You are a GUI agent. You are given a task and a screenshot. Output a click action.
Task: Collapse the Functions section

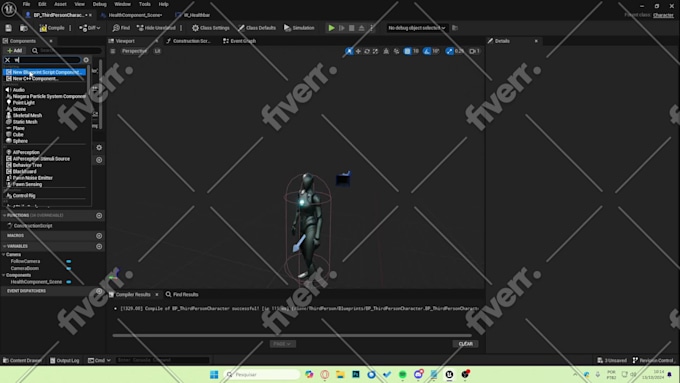[4, 216]
